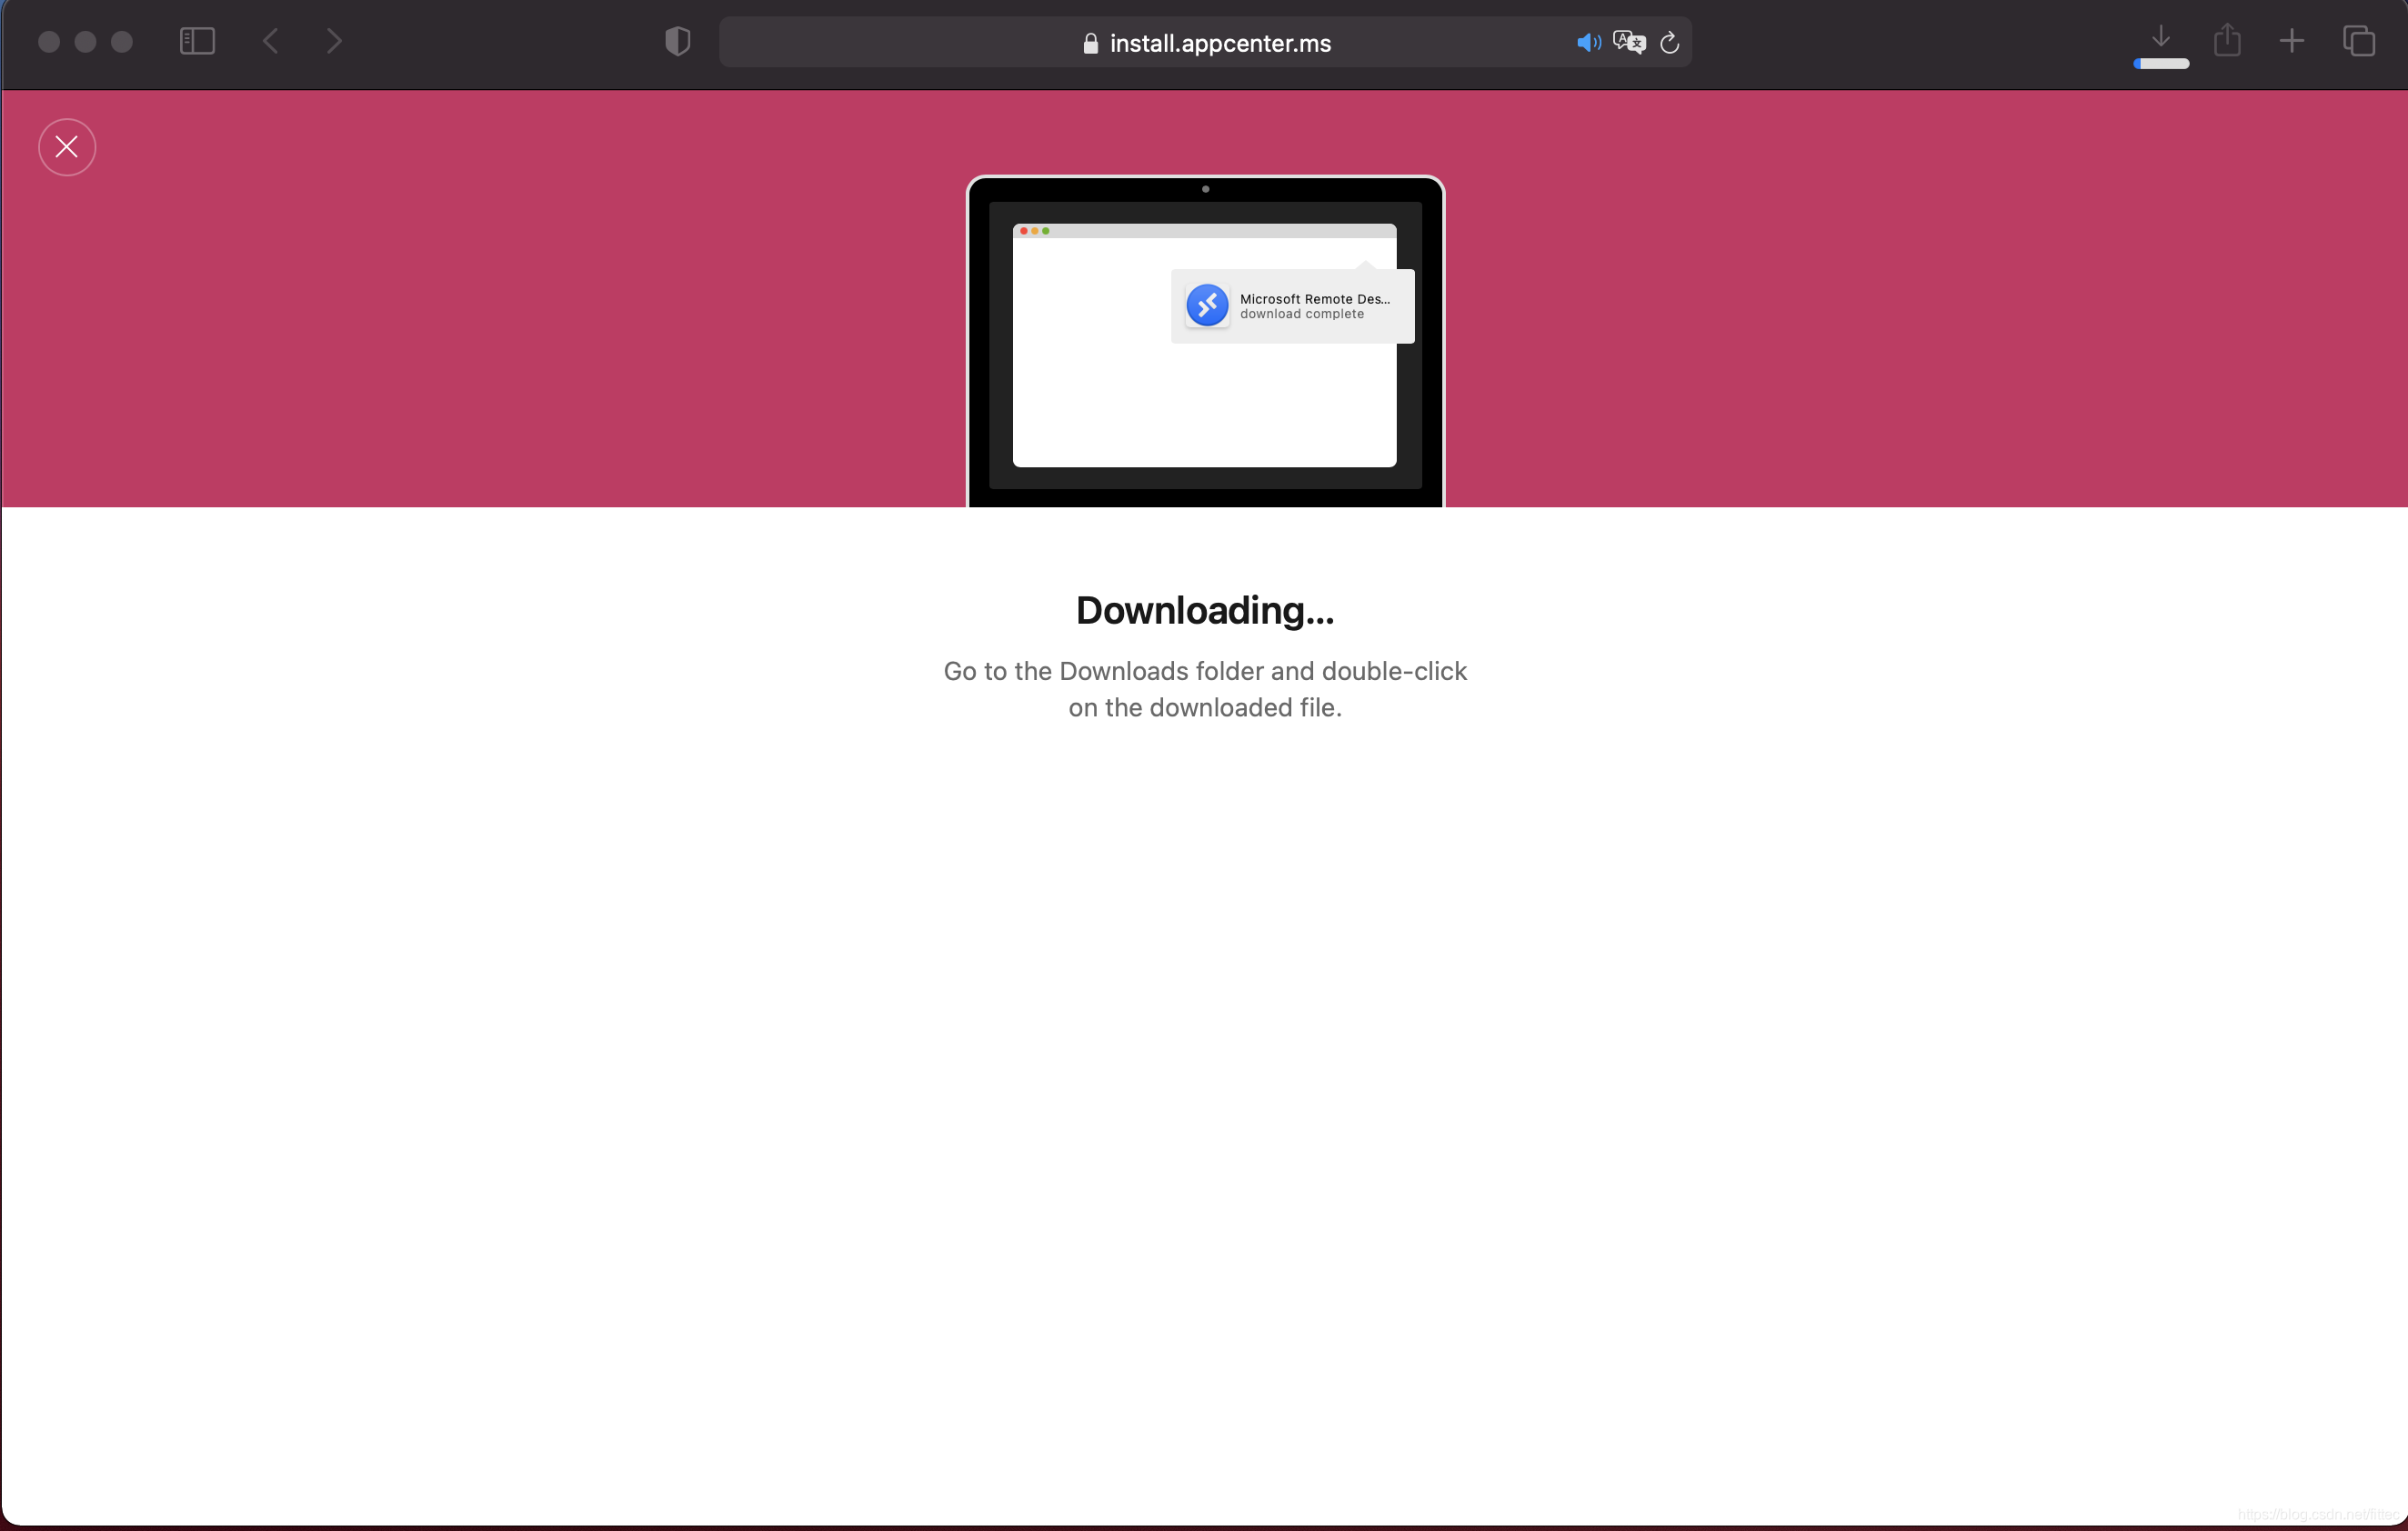Mute the tab audio speaker icon
Screen dimensions: 2408x1531
click(1589, 42)
